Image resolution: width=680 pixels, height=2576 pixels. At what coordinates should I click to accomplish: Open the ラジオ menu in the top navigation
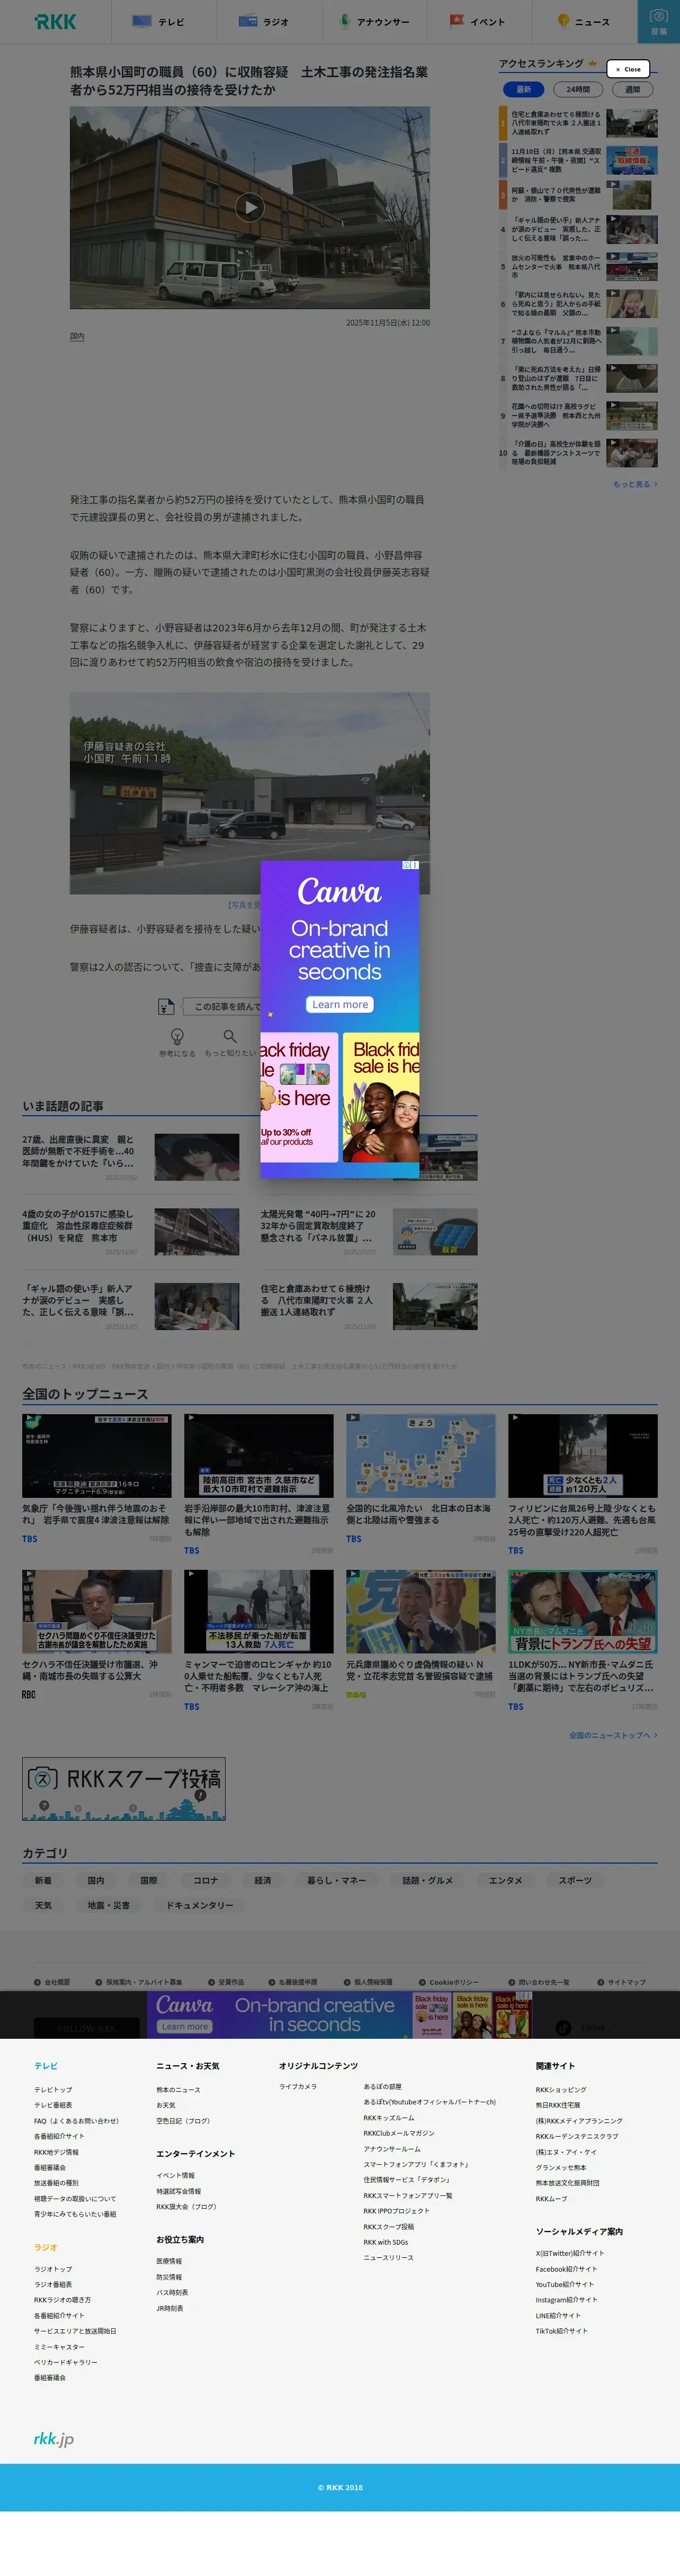click(x=264, y=21)
